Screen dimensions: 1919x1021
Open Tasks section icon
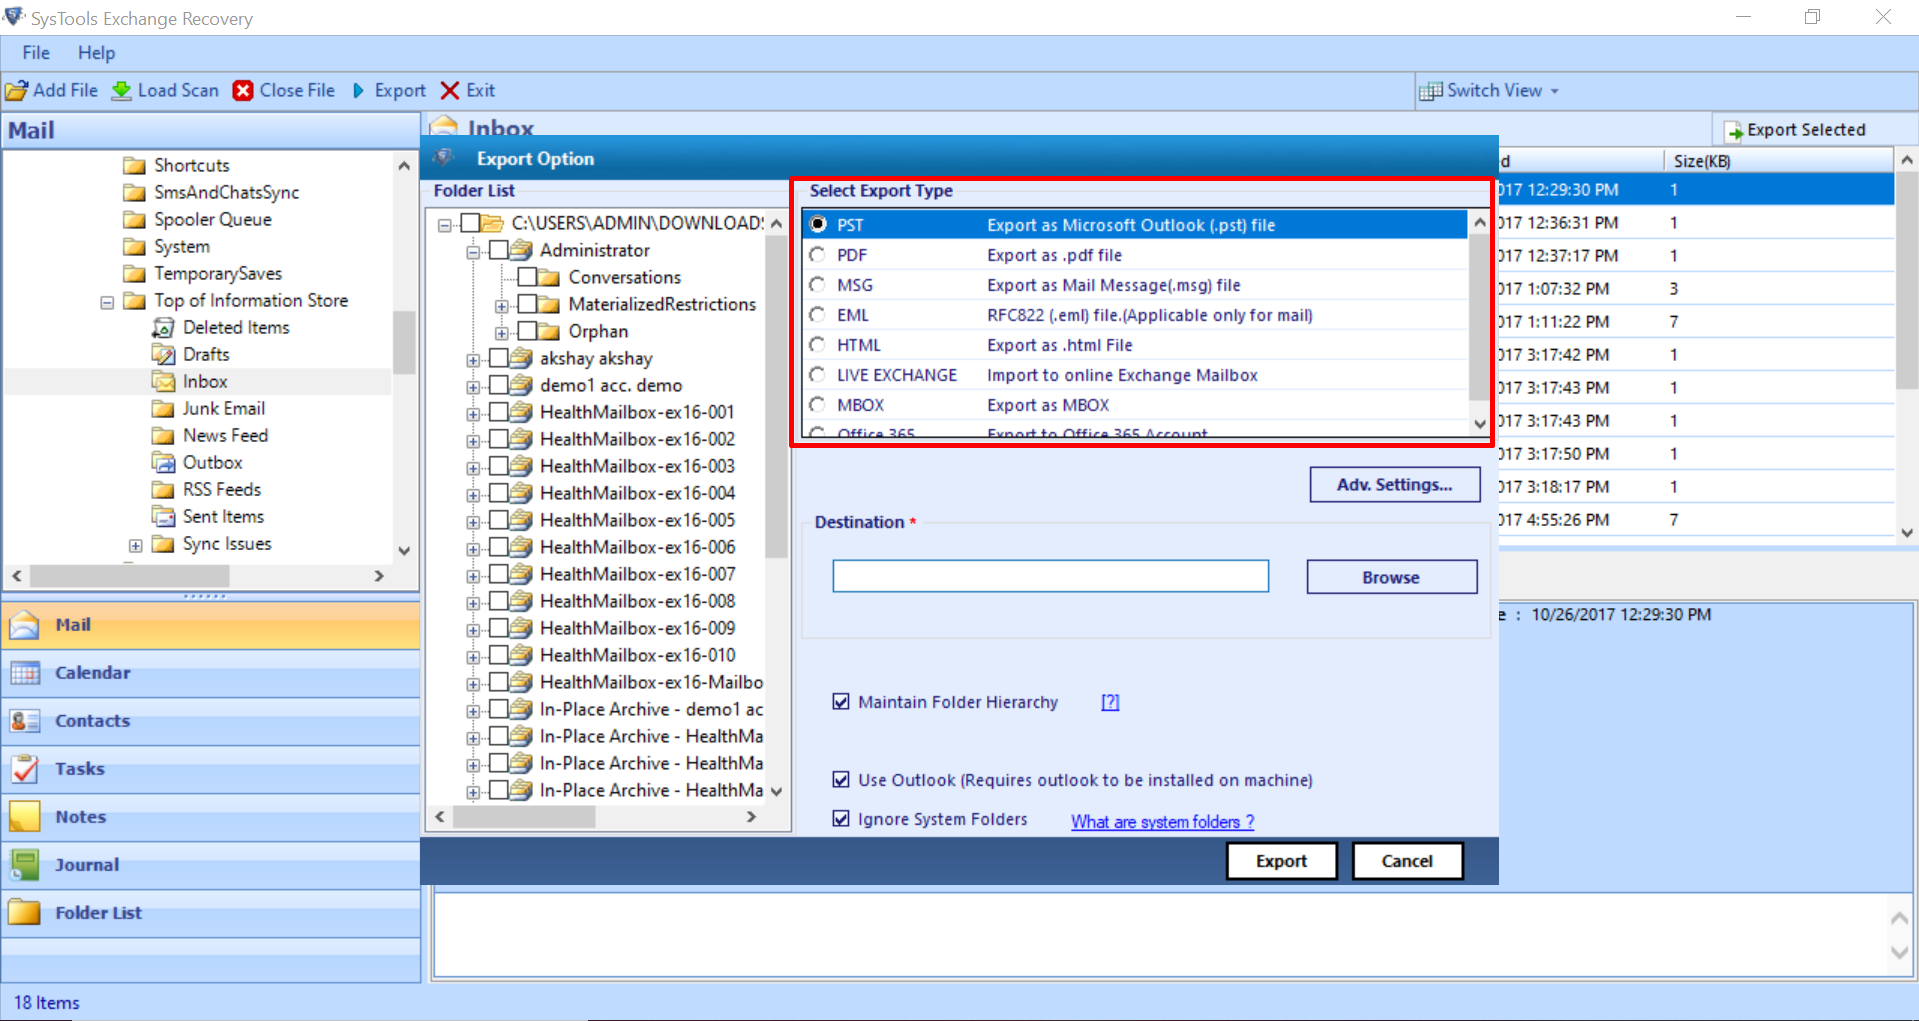coord(25,769)
